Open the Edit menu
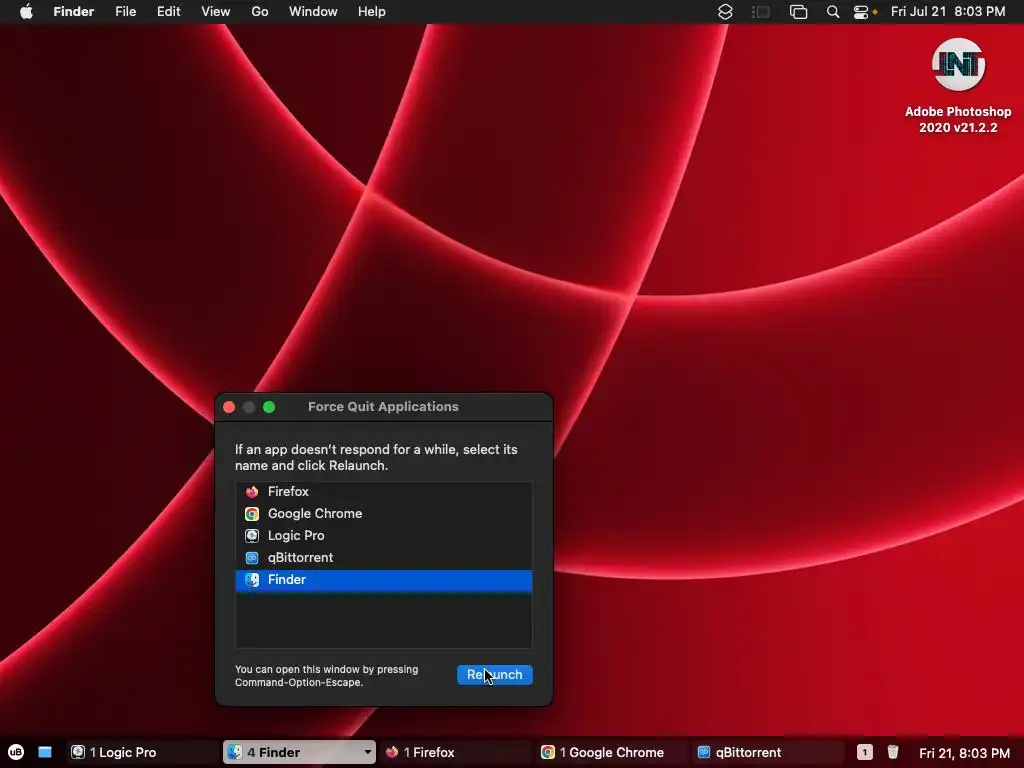Screen dimensions: 1024x768 point(168,12)
